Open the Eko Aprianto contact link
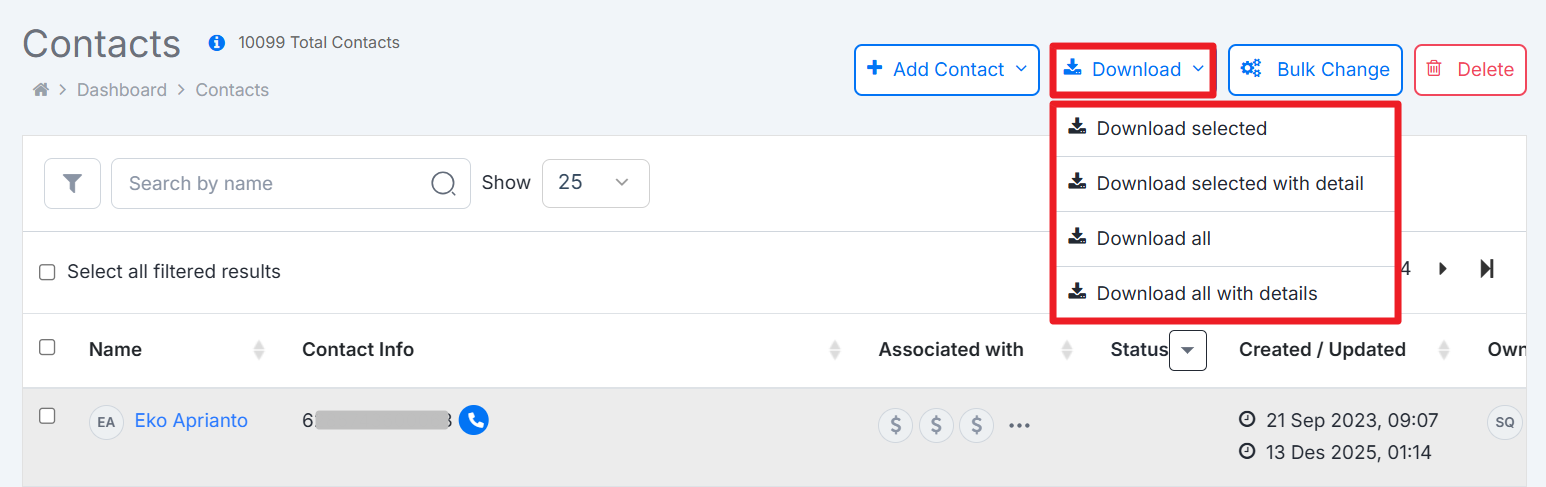This screenshot has width=1546, height=487. 191,421
